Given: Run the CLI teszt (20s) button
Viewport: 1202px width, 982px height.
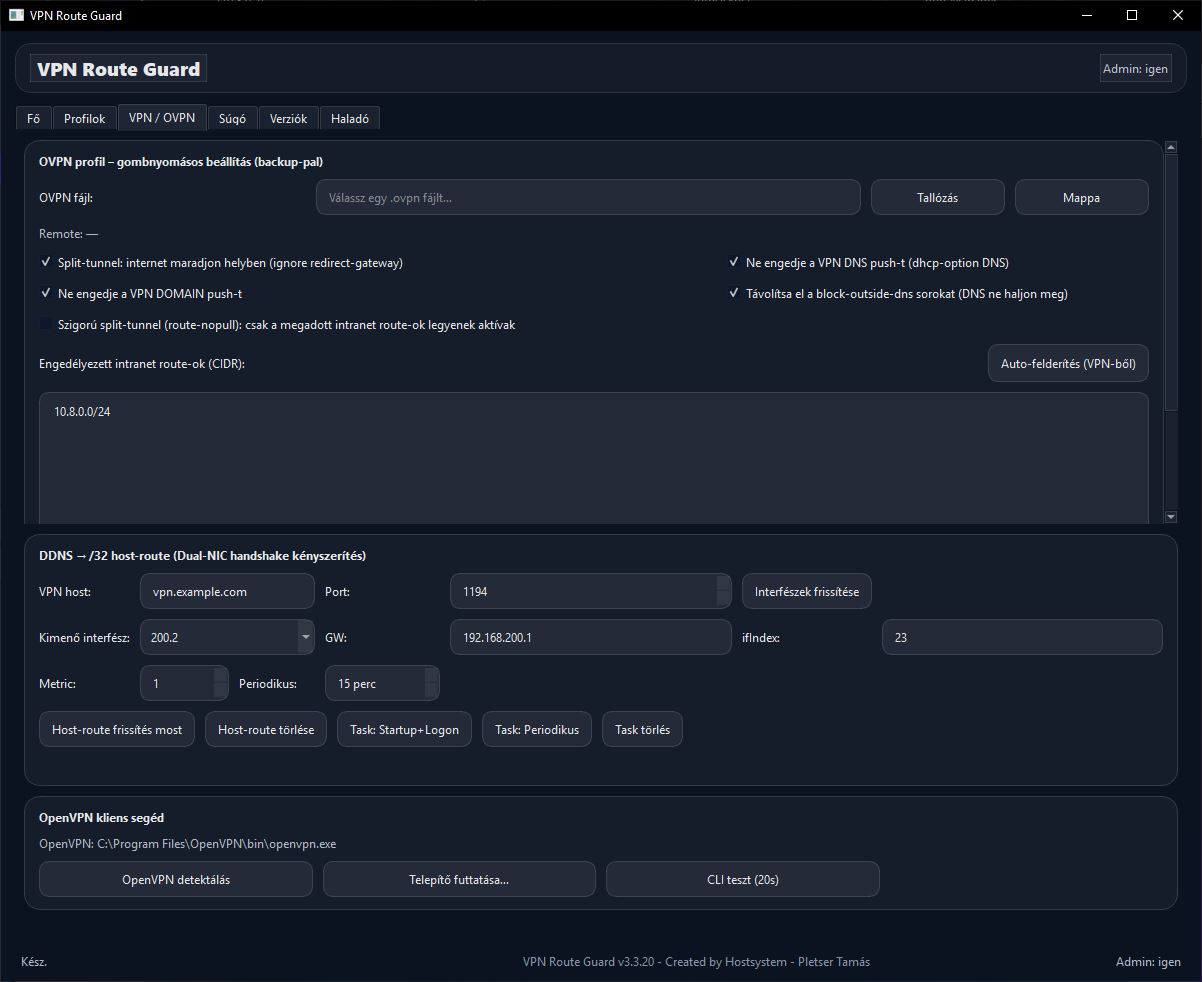Looking at the screenshot, I should pos(742,880).
